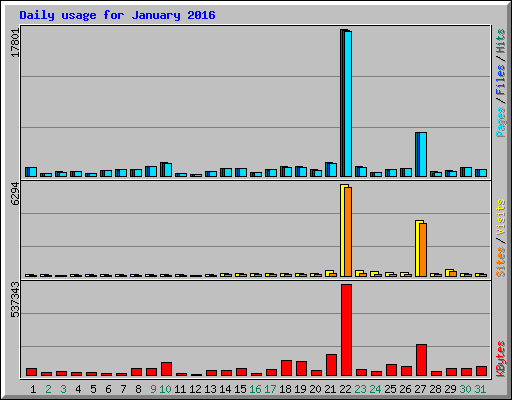512x400 pixels.
Task: Click day 24 on the x-axis
Action: pyautogui.click(x=375, y=389)
